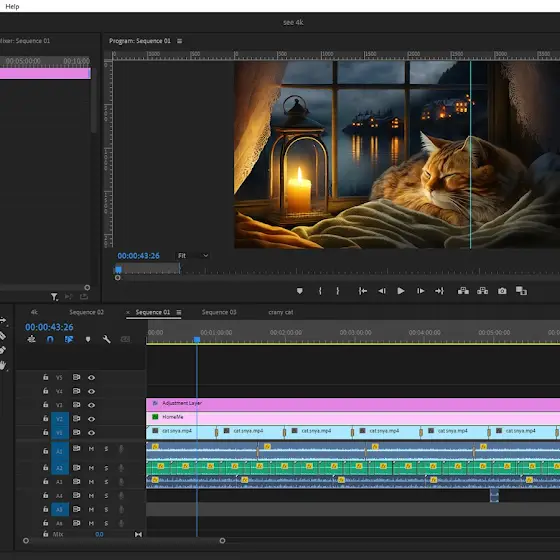560x560 pixels.
Task: Toggle eye visibility of track V2
Action: pos(91,419)
